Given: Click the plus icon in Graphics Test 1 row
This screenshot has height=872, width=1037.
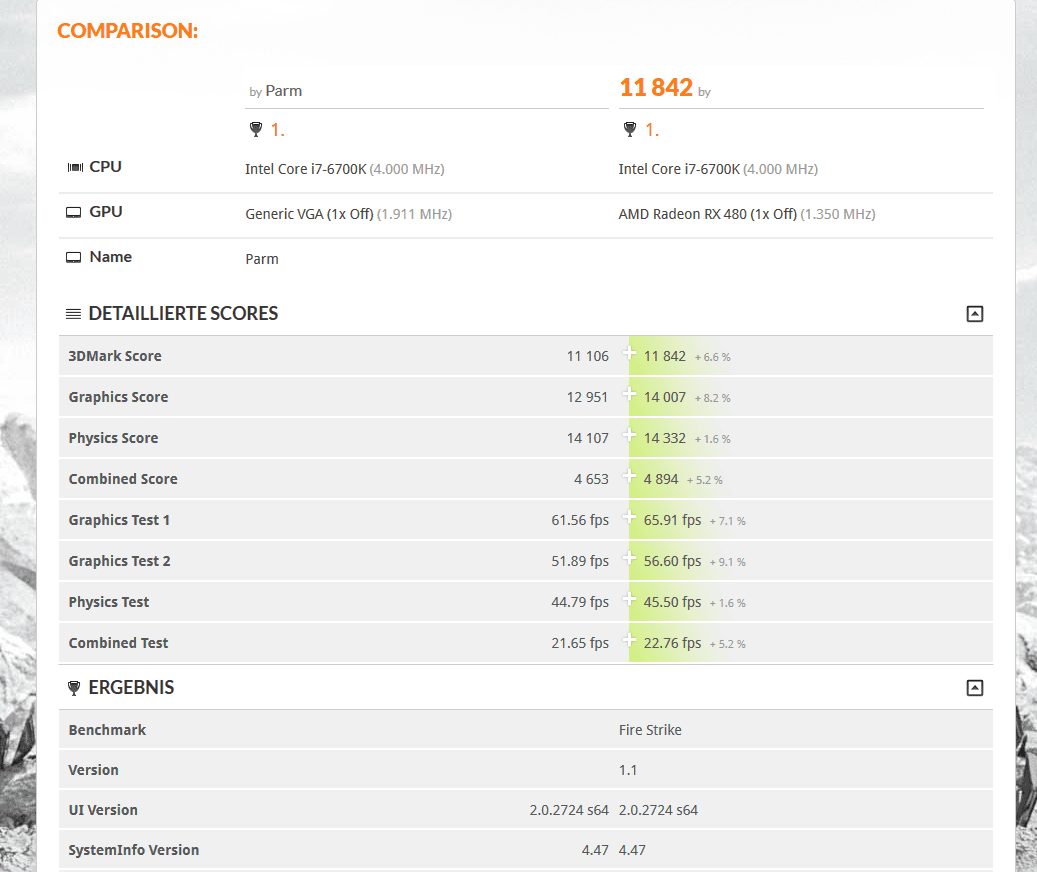Looking at the screenshot, I should [629, 518].
